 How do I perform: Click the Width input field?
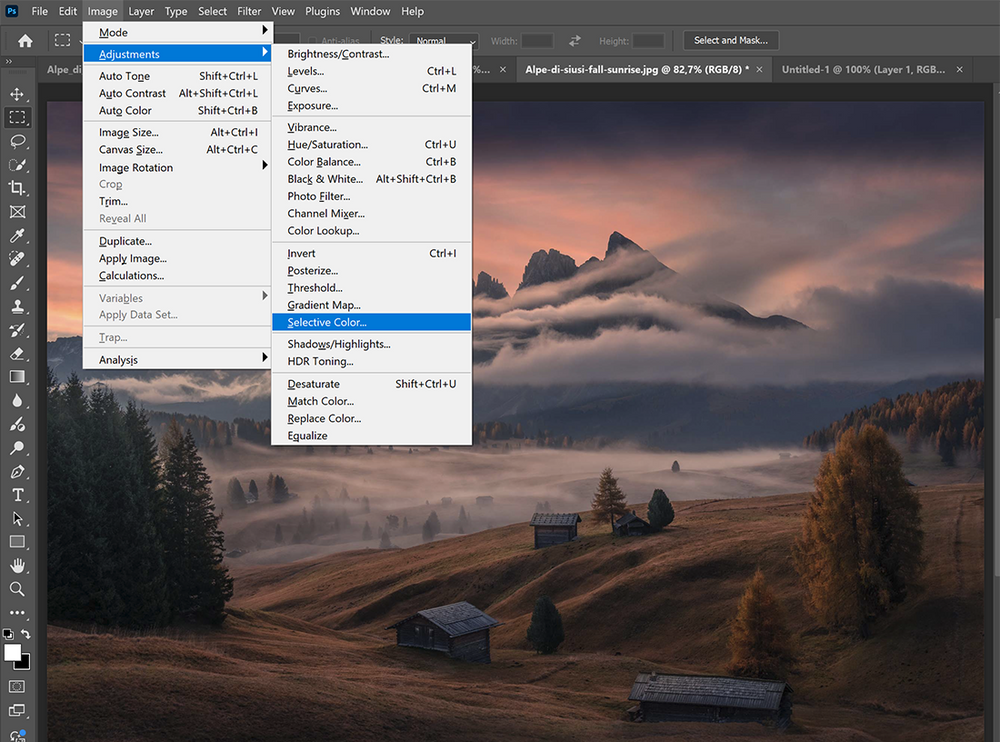[537, 41]
